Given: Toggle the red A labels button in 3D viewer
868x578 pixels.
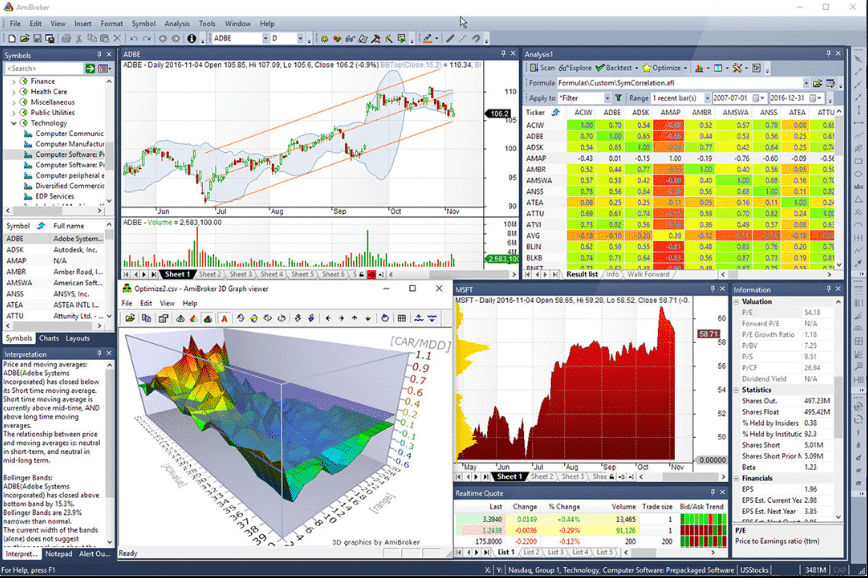Looking at the screenshot, I should [224, 318].
